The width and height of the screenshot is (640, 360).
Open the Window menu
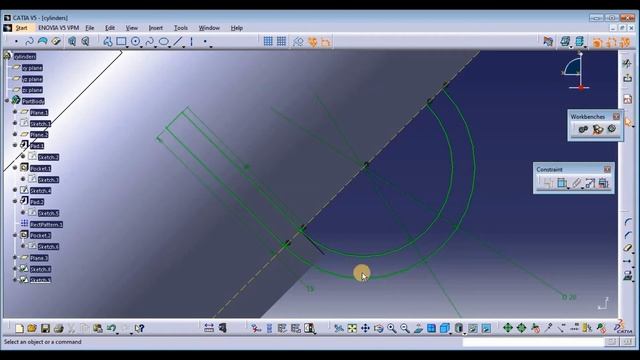click(209, 28)
